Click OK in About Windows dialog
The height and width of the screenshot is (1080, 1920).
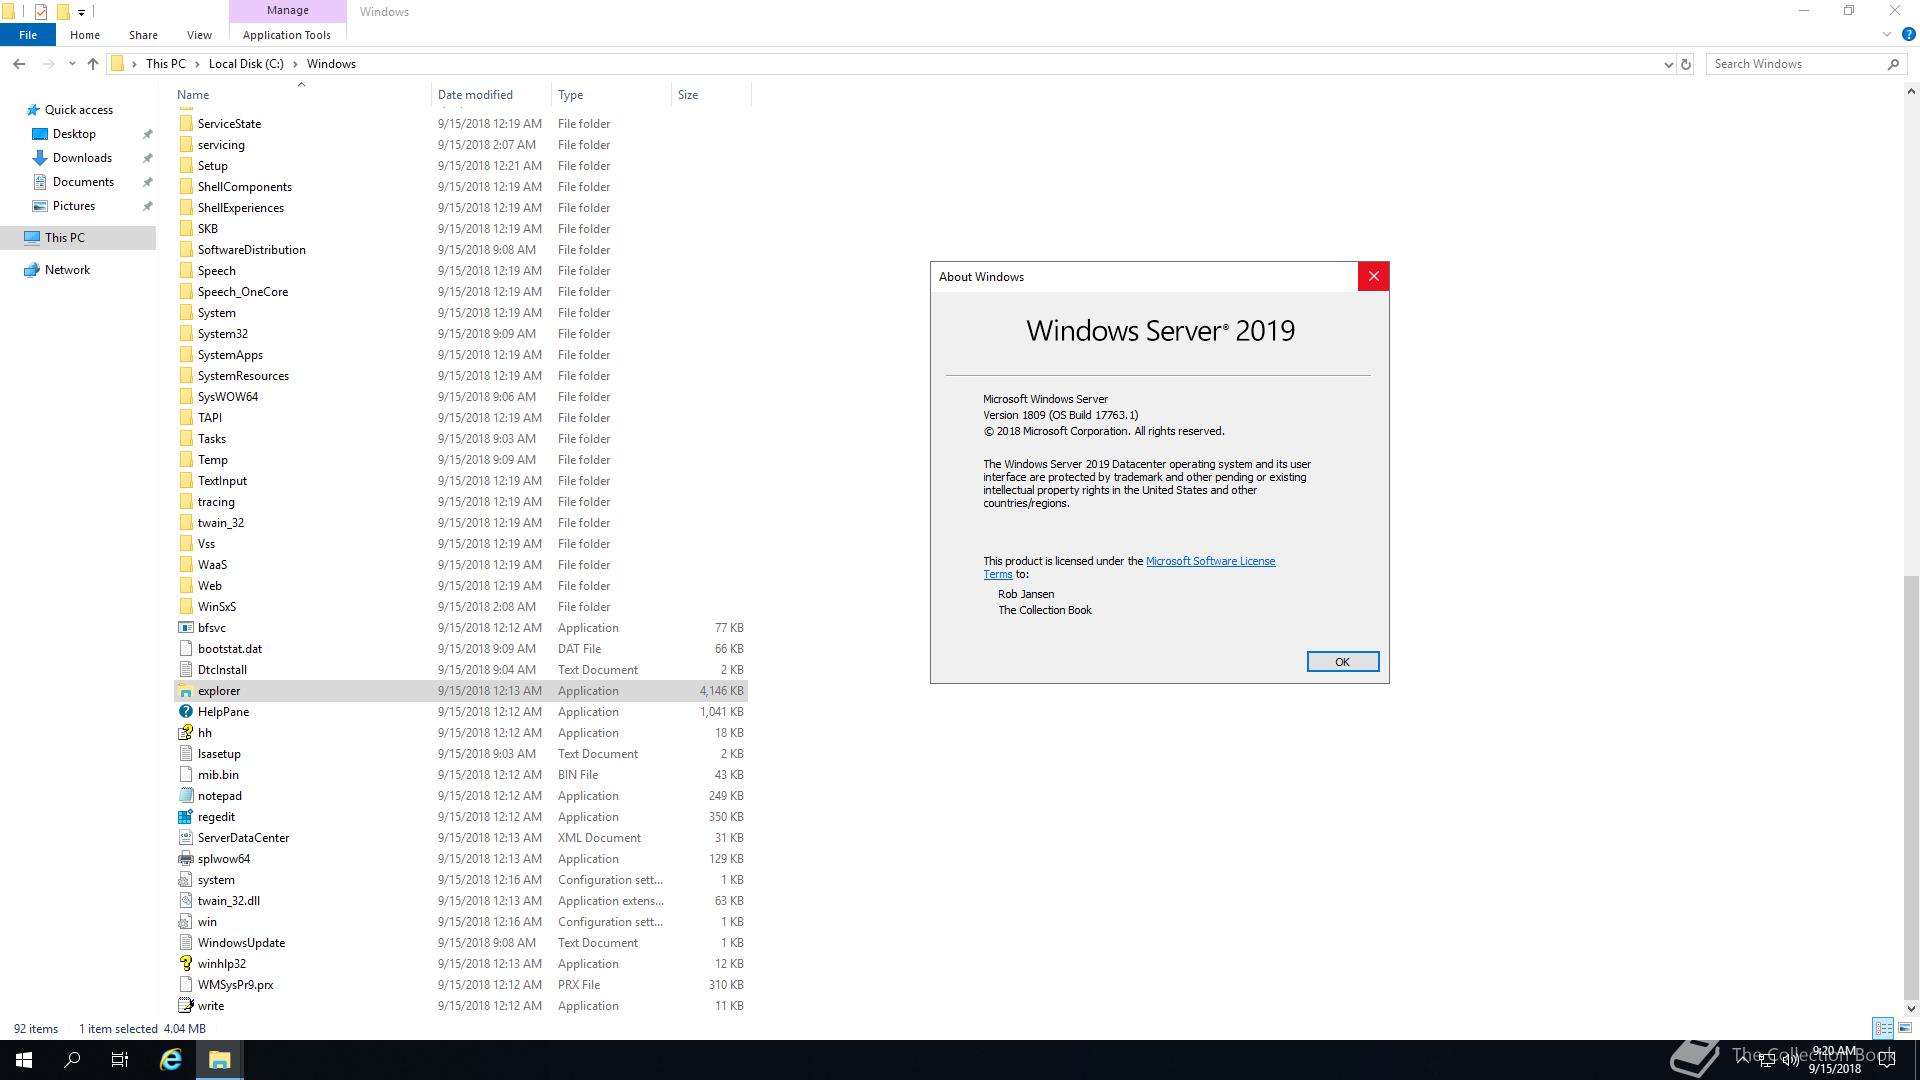coord(1342,662)
